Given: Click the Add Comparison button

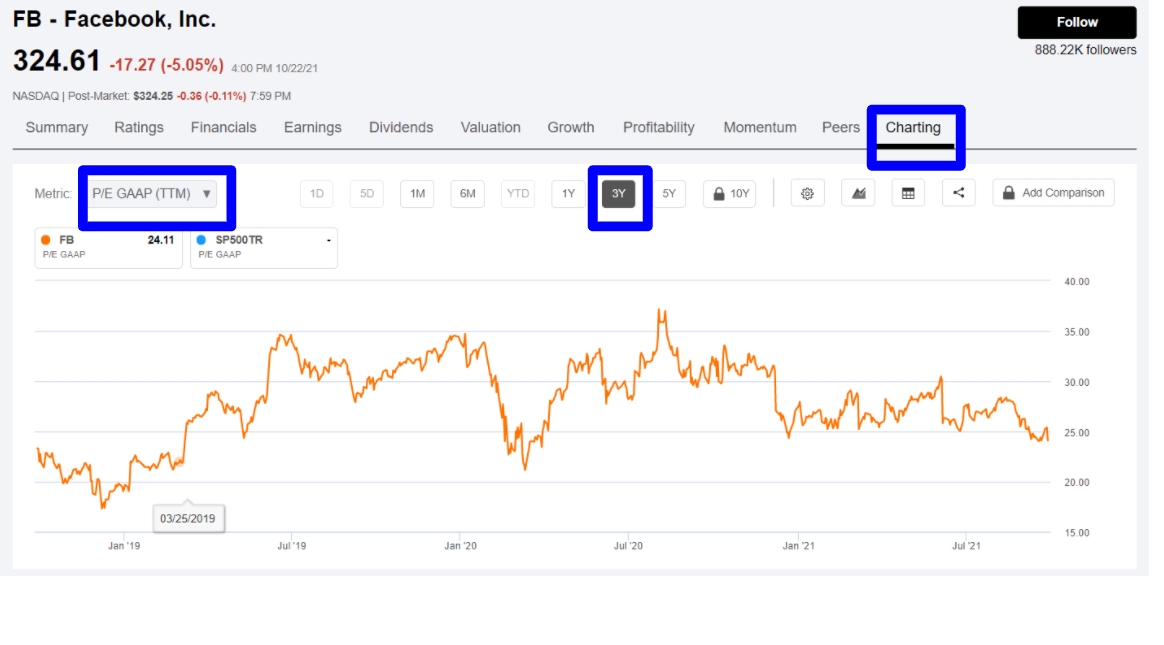Looking at the screenshot, I should coord(1053,193).
